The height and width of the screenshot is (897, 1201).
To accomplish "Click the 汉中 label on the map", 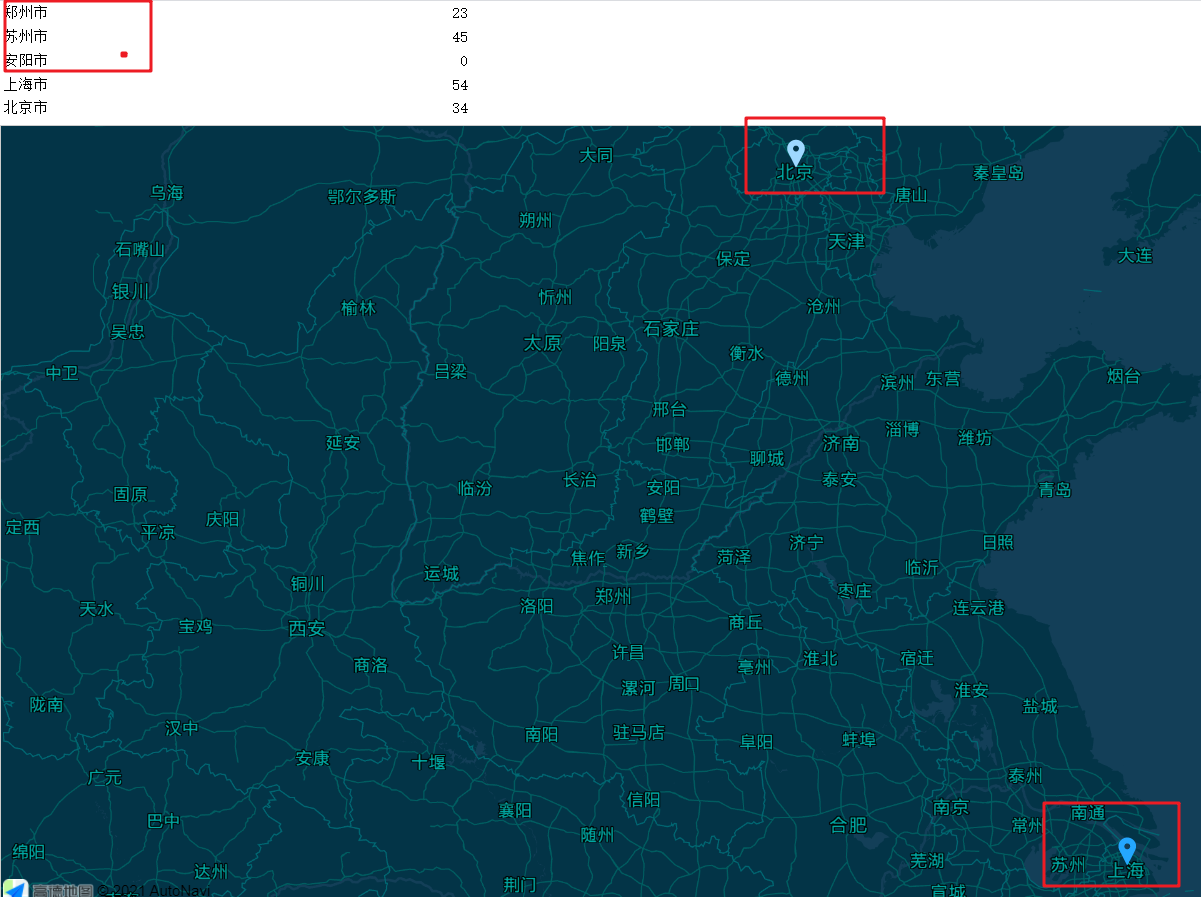I will [182, 728].
